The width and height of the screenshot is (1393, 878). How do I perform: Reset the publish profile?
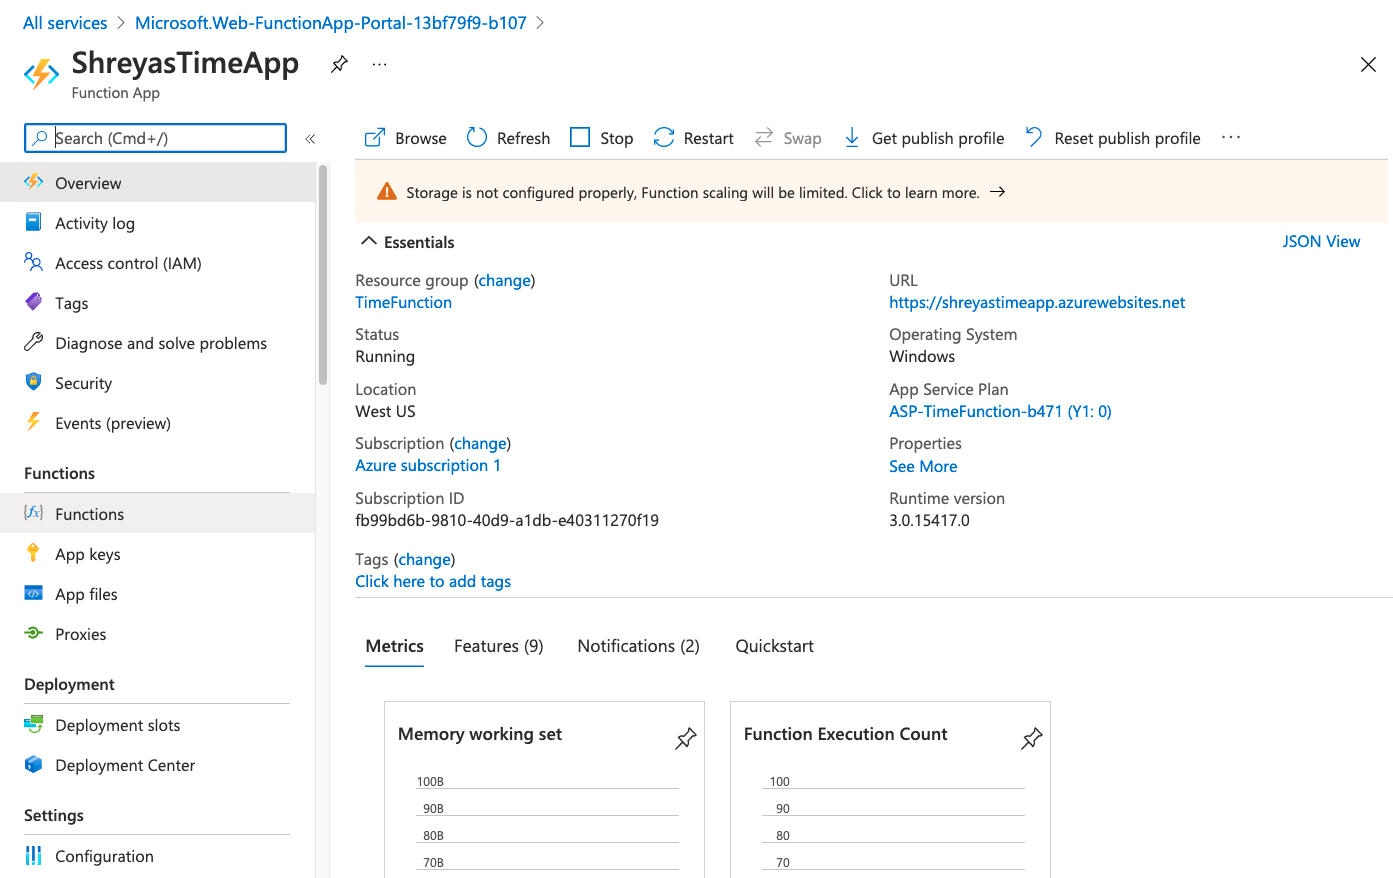1112,138
